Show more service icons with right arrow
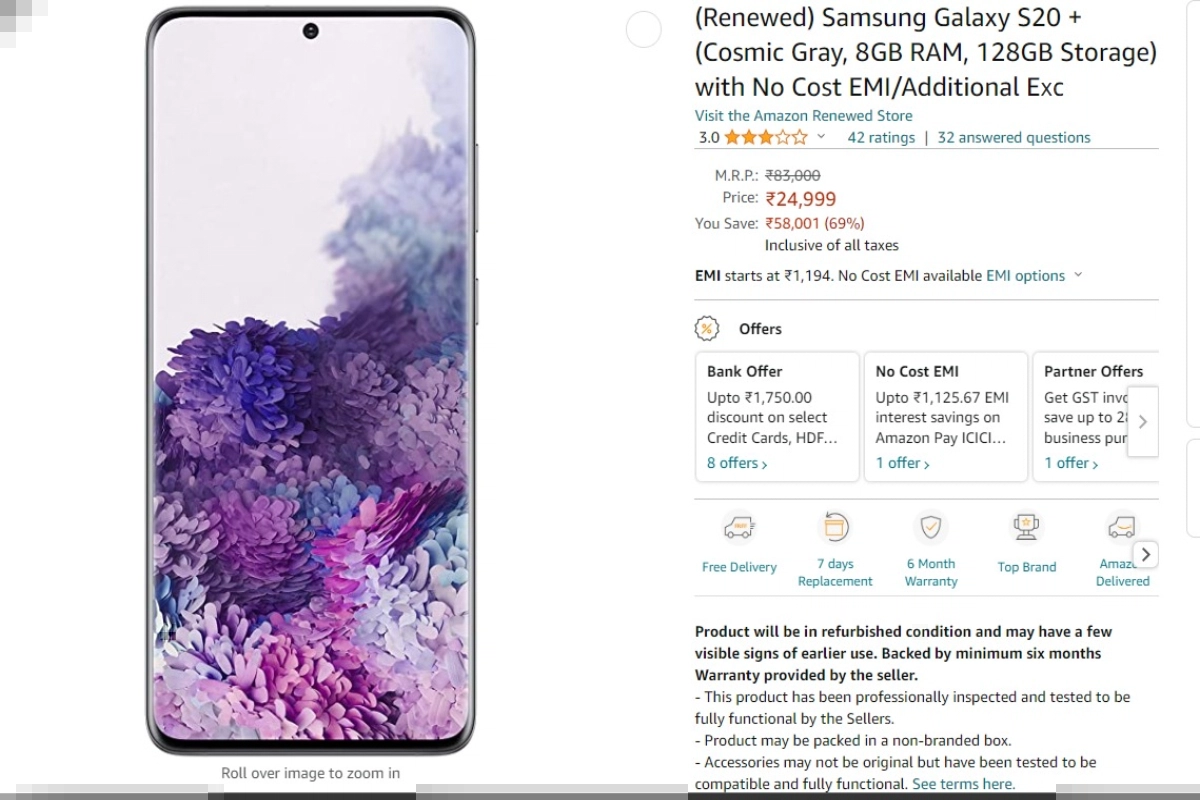The image size is (1200, 800). tap(1146, 554)
